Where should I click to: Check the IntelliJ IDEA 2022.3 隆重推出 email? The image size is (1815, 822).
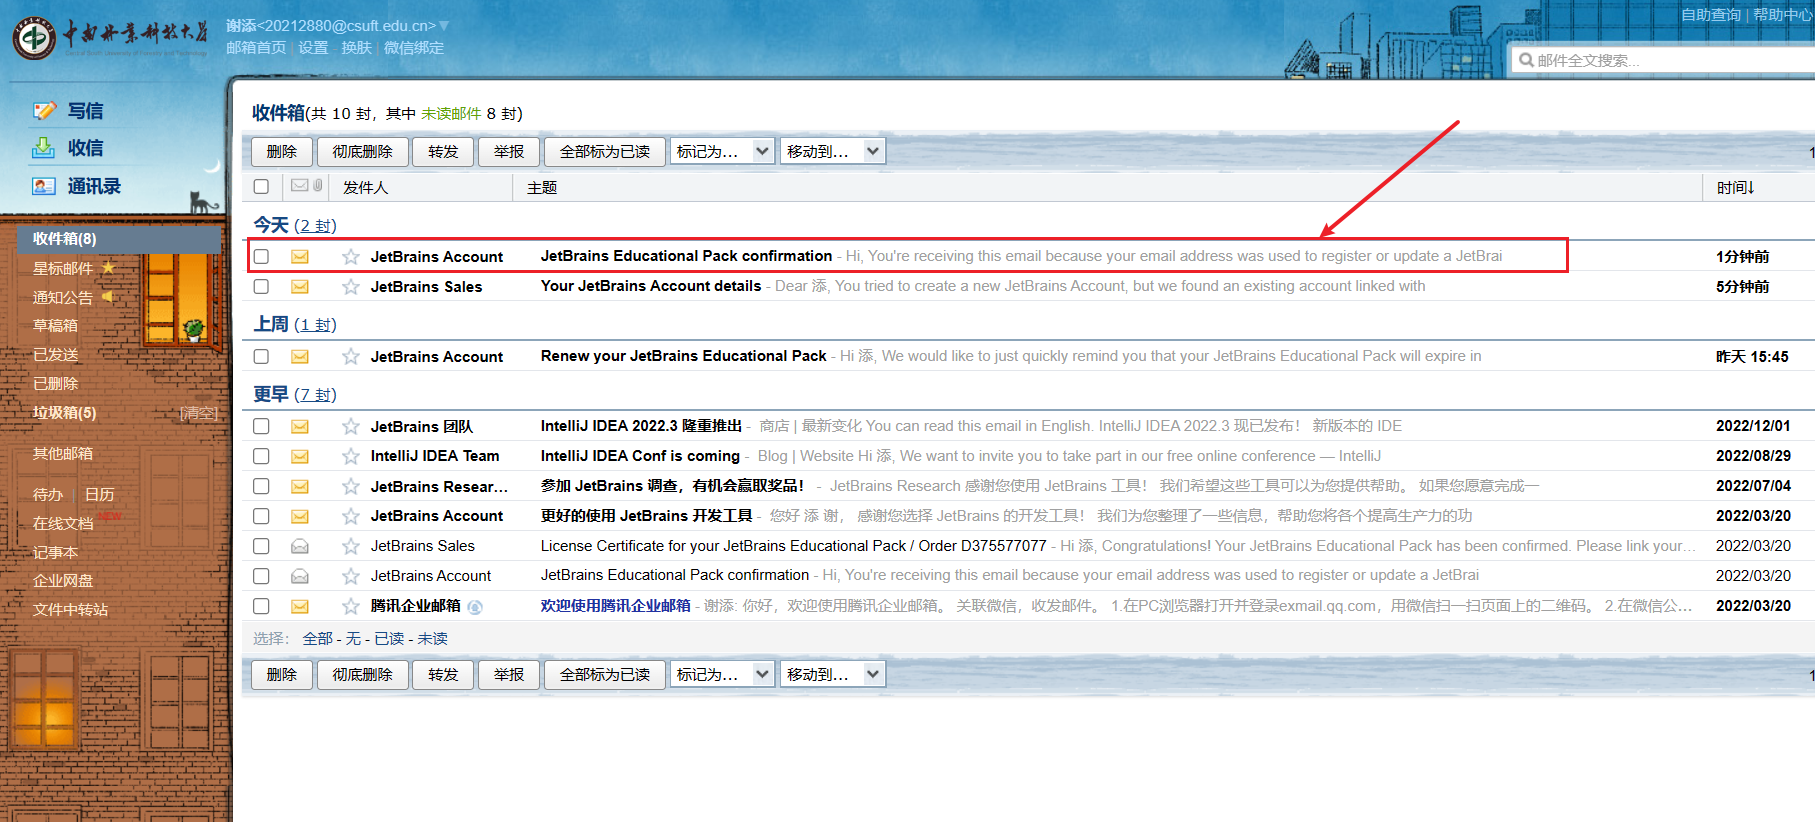tap(262, 427)
